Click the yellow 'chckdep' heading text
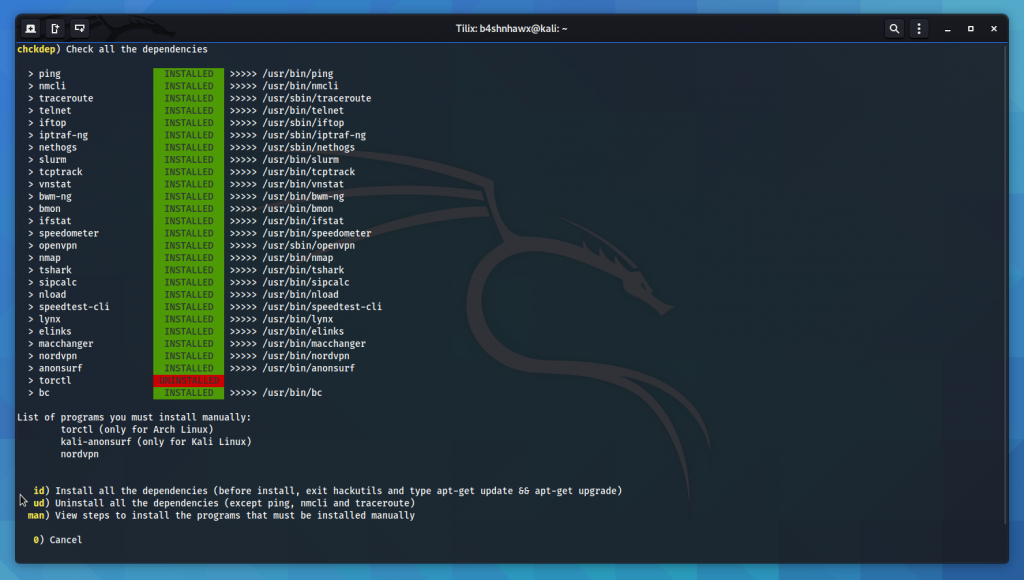This screenshot has width=1024, height=580. coord(38,49)
